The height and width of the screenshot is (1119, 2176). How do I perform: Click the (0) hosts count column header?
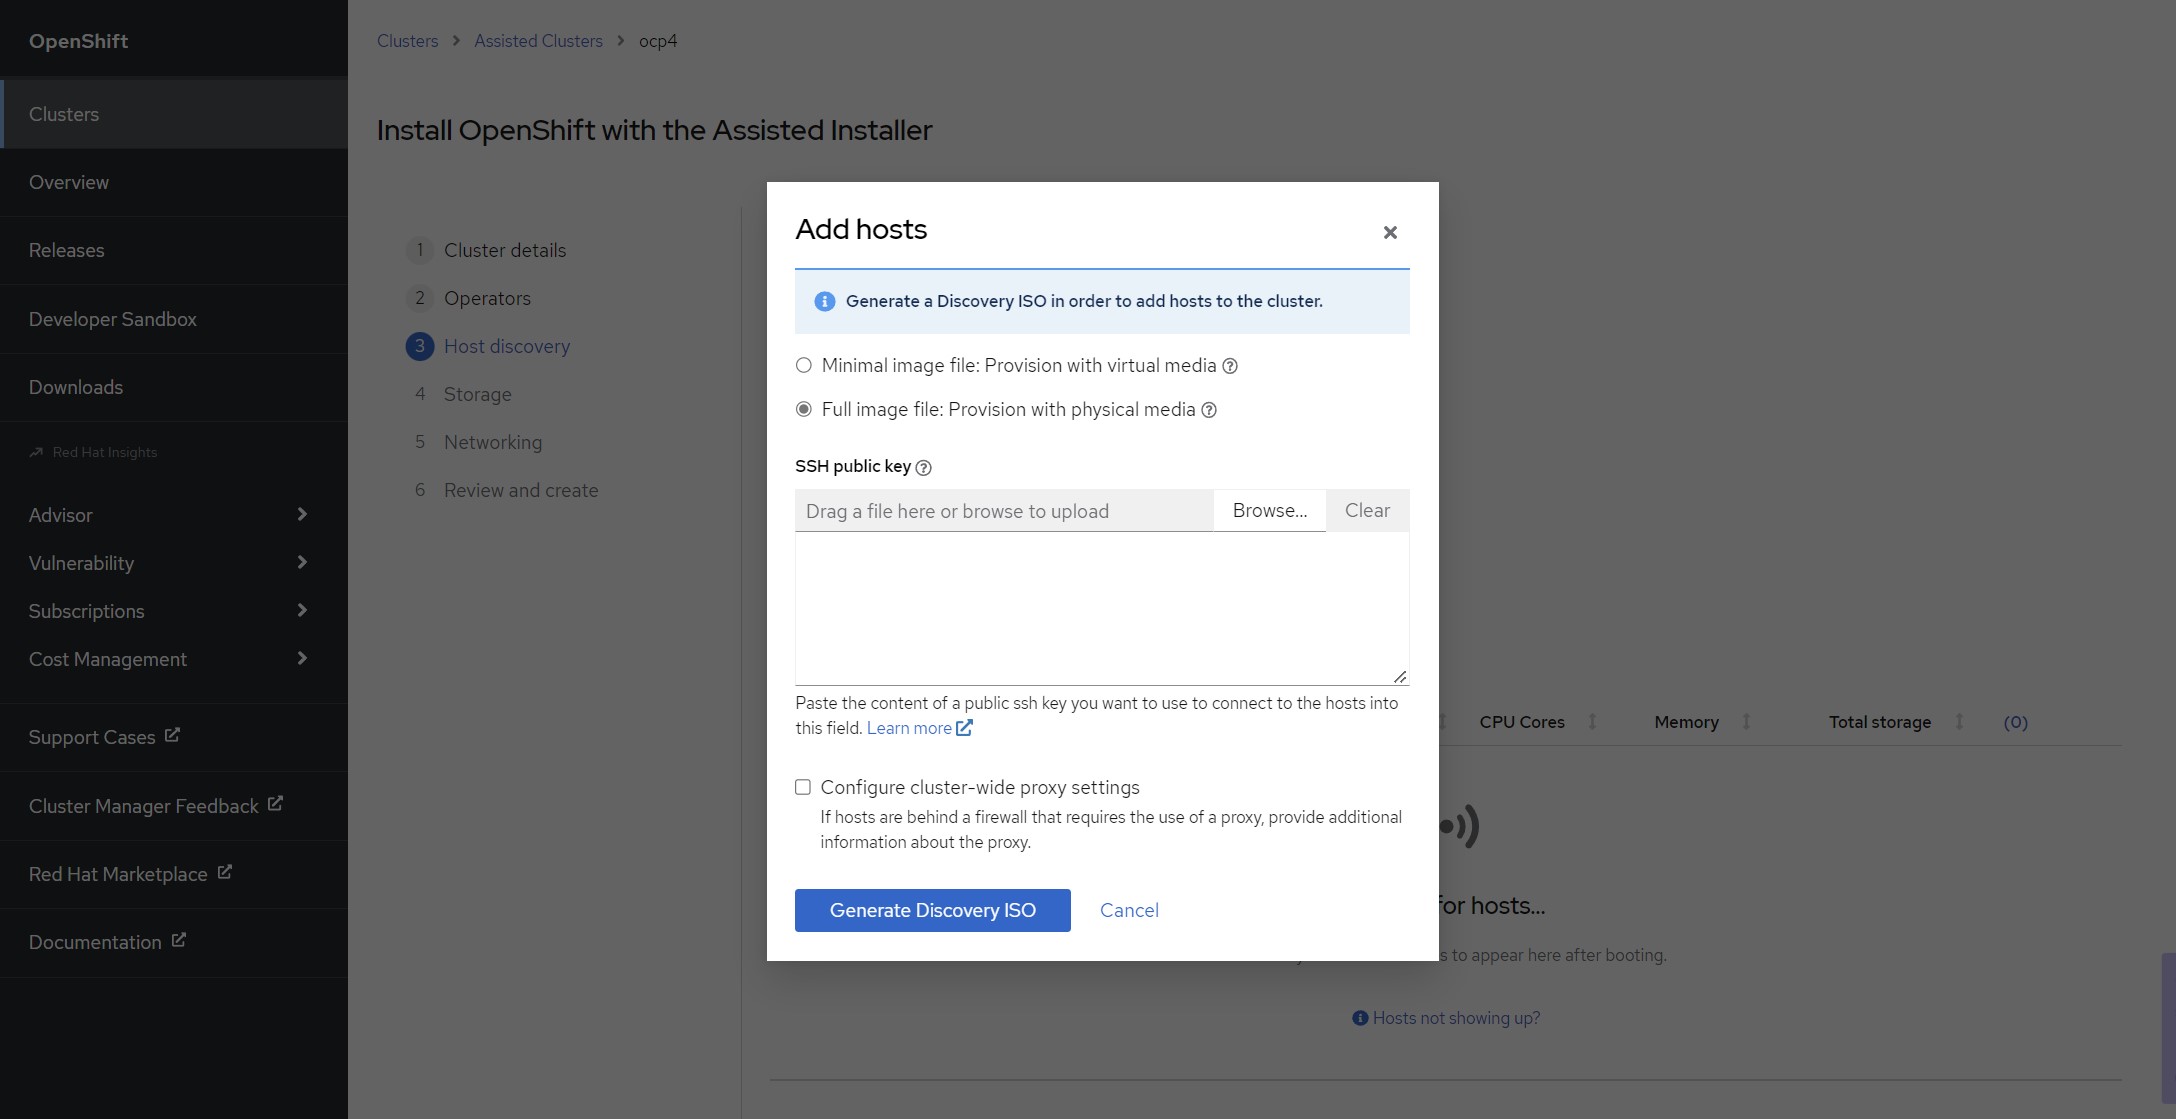point(2015,722)
